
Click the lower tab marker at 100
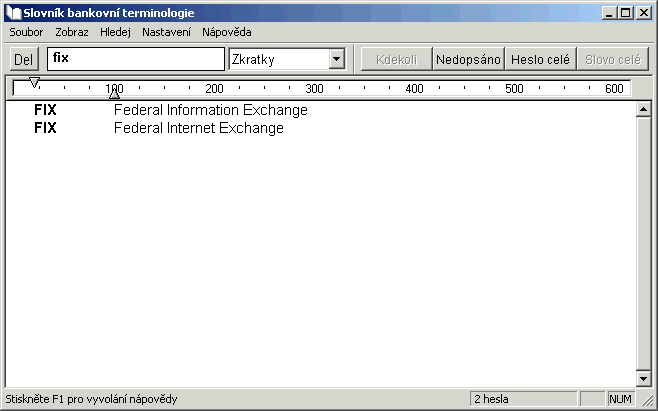(x=115, y=94)
